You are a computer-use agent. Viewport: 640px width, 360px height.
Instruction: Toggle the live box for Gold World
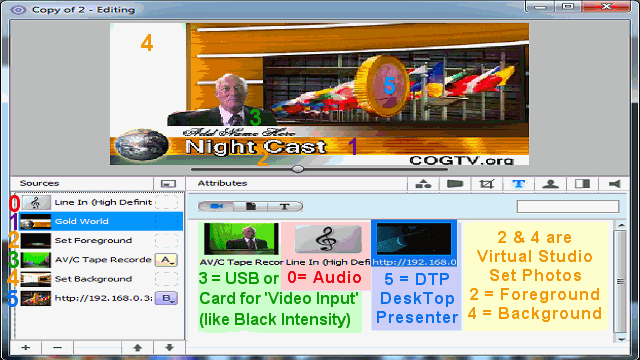pyautogui.click(x=166, y=221)
